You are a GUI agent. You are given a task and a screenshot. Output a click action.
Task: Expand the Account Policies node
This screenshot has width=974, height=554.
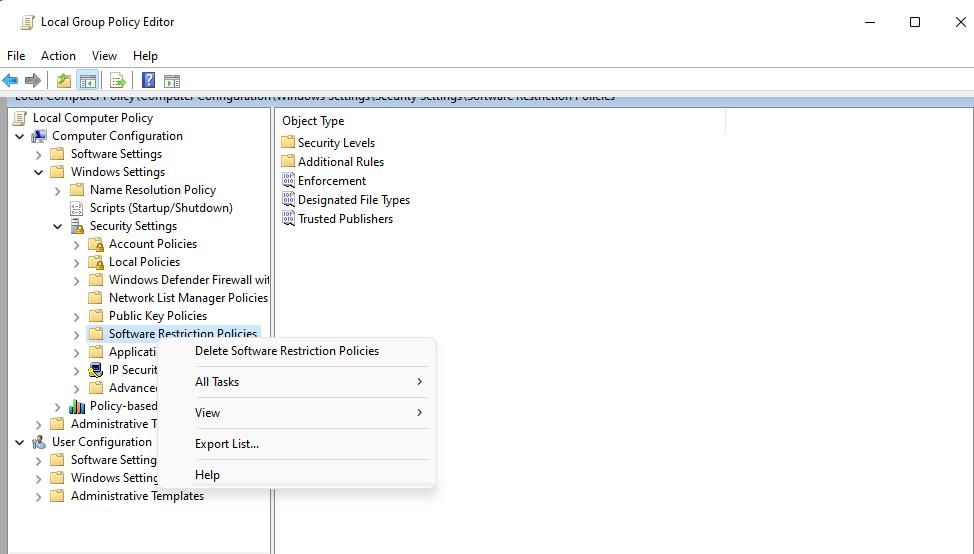(x=76, y=245)
